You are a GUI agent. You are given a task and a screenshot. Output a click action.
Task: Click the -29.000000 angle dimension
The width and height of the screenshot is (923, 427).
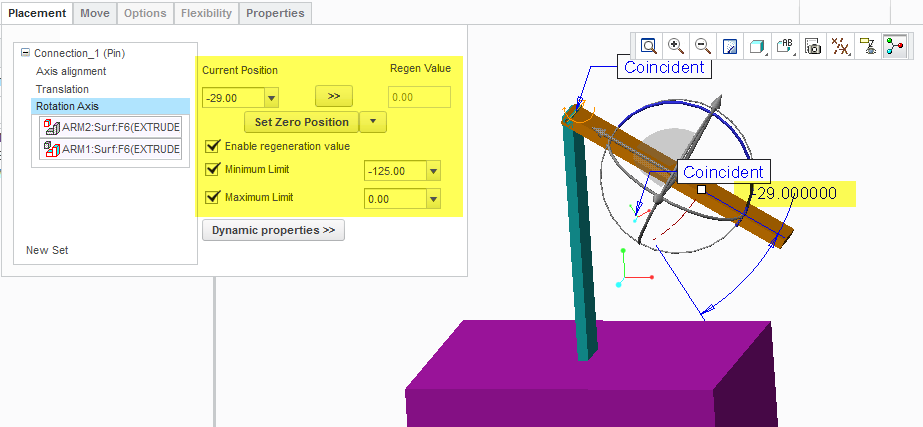click(795, 193)
